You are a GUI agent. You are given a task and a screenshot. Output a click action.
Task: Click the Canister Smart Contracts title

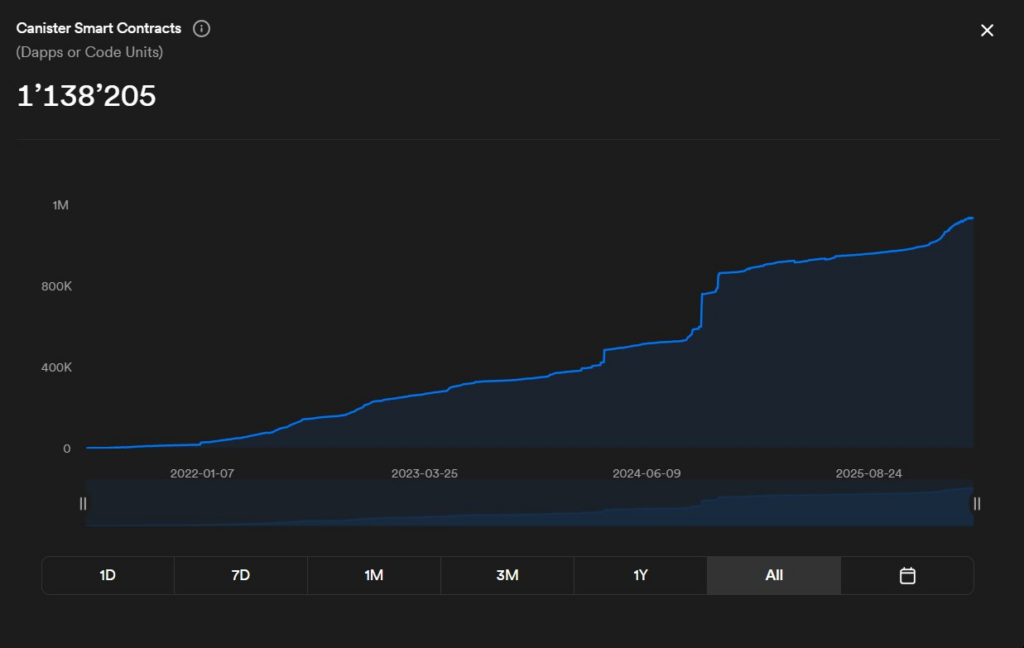tap(99, 28)
